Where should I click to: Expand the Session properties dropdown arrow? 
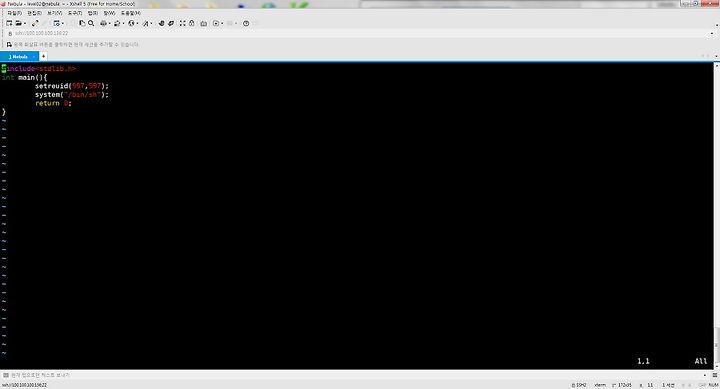(x=62, y=23)
